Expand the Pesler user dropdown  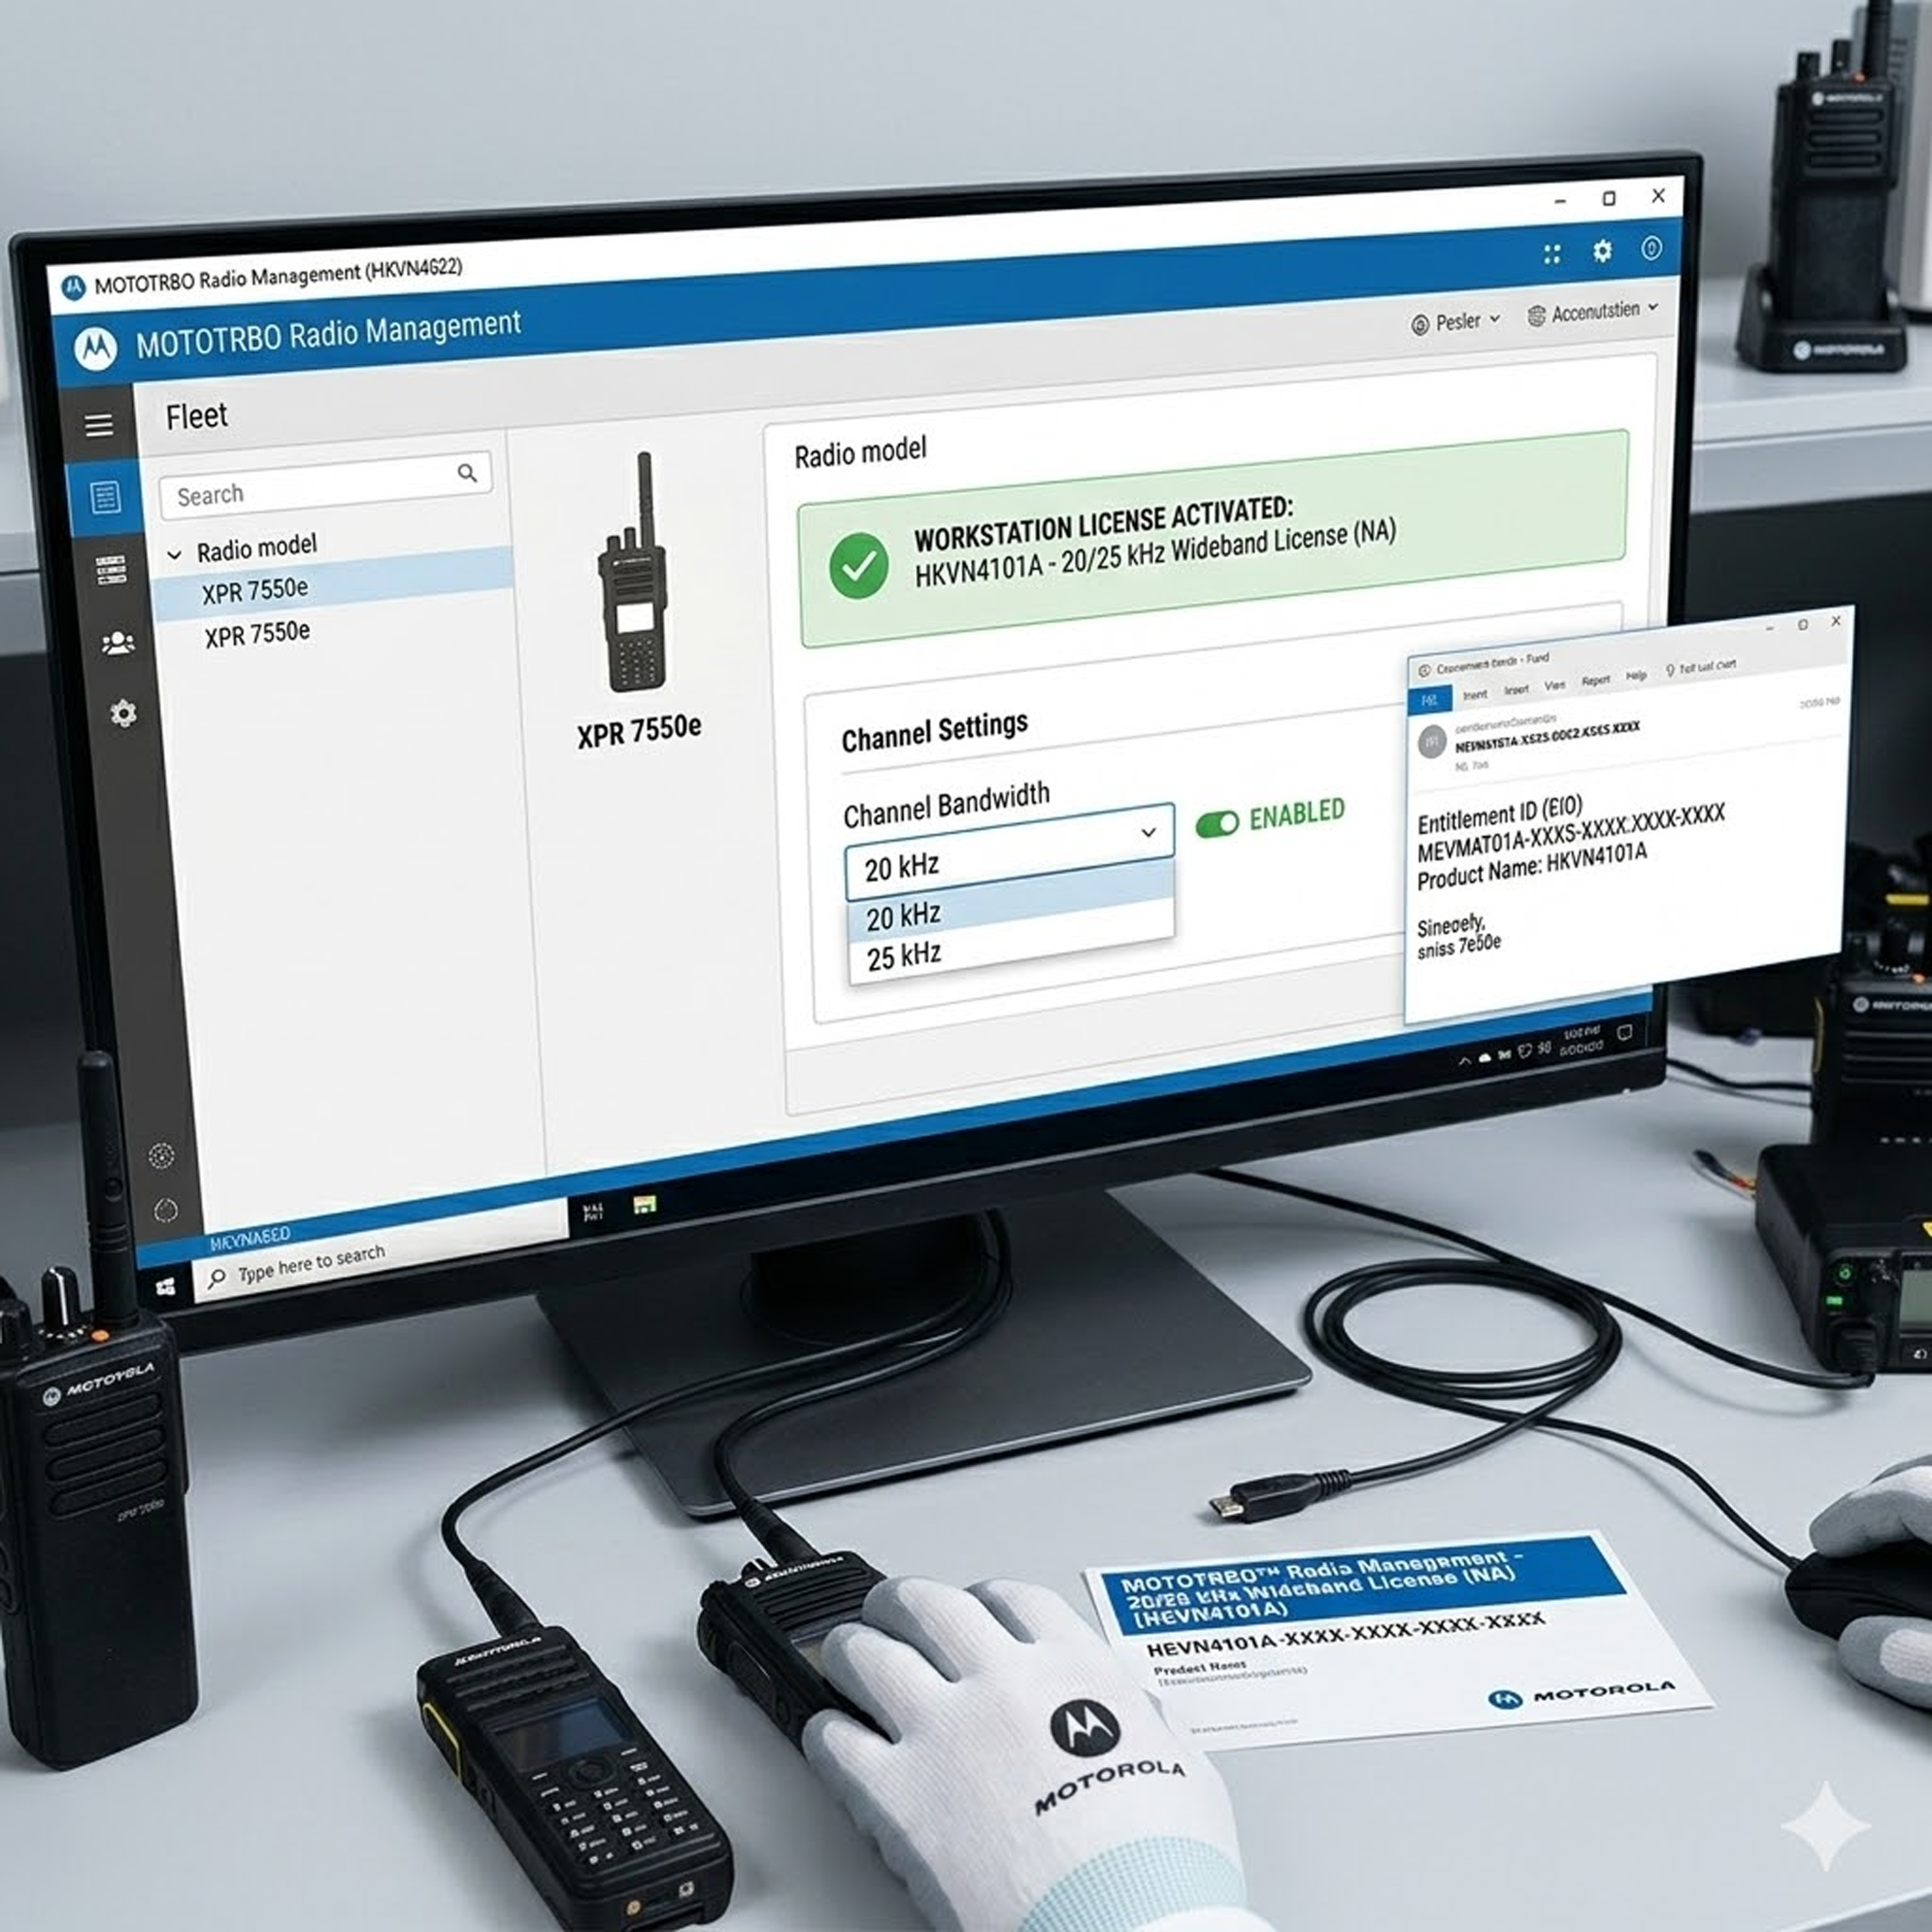(1456, 322)
